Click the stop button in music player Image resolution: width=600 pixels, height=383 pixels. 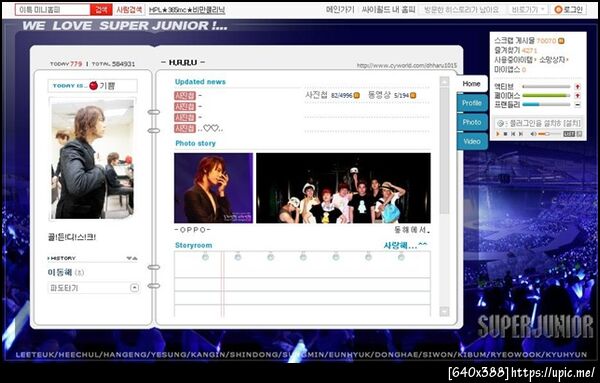coord(505,134)
